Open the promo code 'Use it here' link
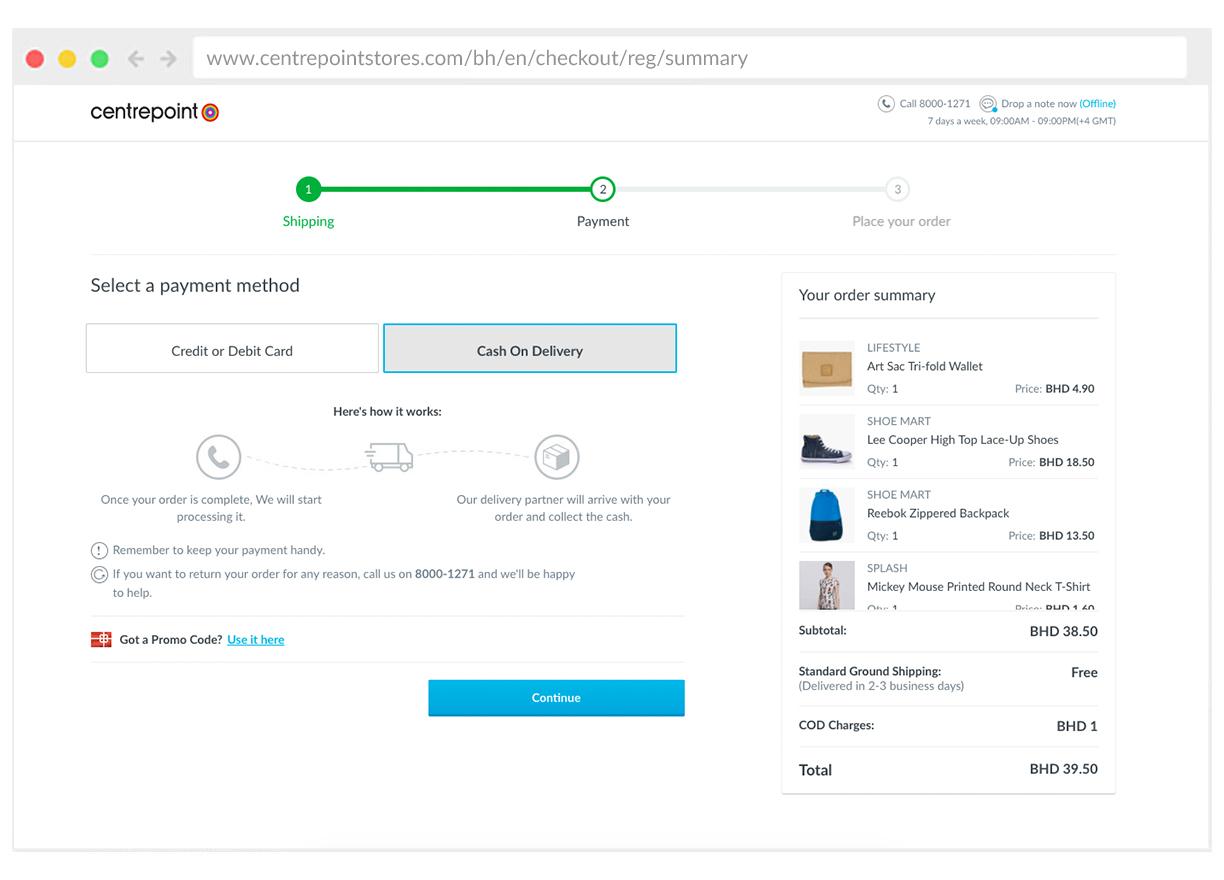The image size is (1224, 880). tap(255, 640)
